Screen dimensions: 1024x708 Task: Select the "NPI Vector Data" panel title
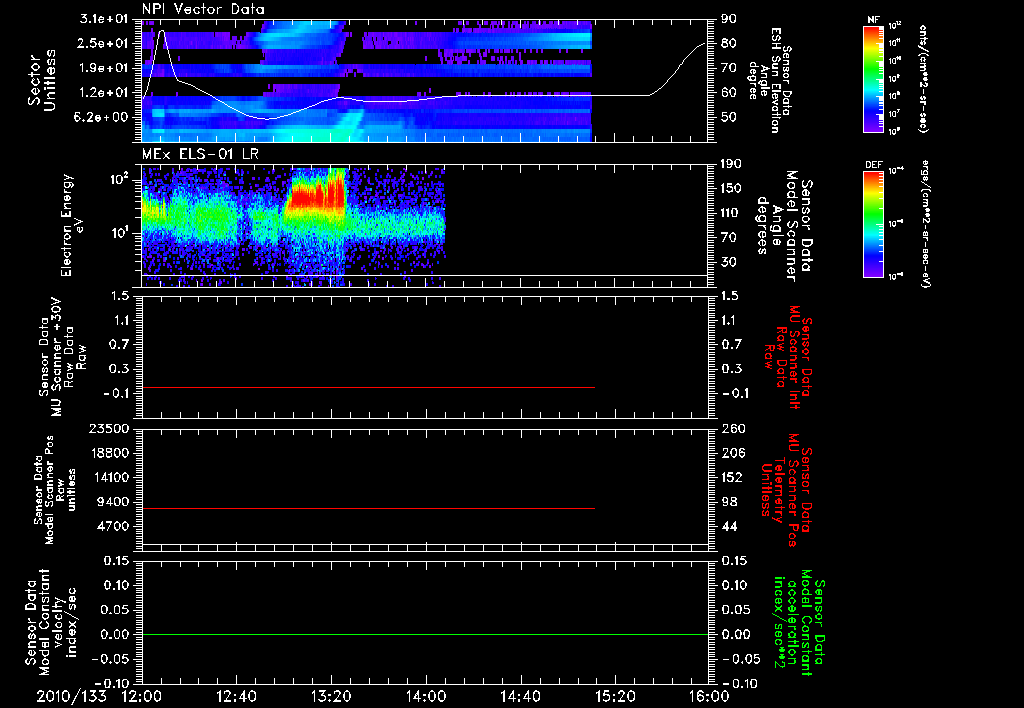[x=203, y=9]
